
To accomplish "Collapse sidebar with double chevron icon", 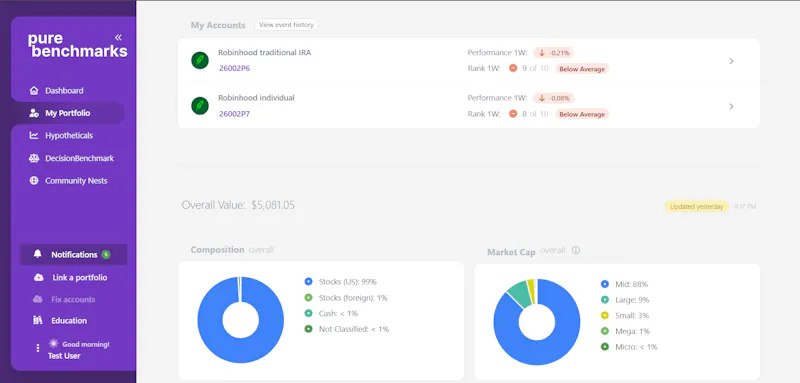I will 118,37.
